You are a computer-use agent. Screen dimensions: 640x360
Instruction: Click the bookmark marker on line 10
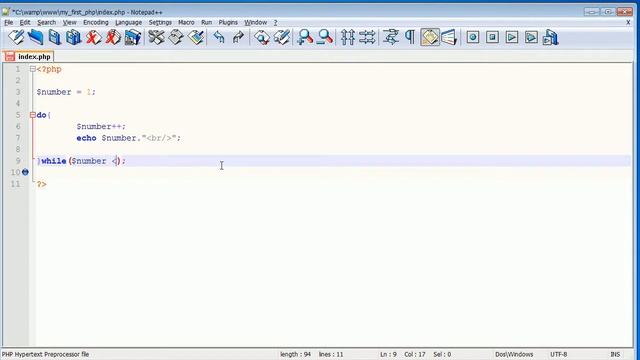coord(25,172)
